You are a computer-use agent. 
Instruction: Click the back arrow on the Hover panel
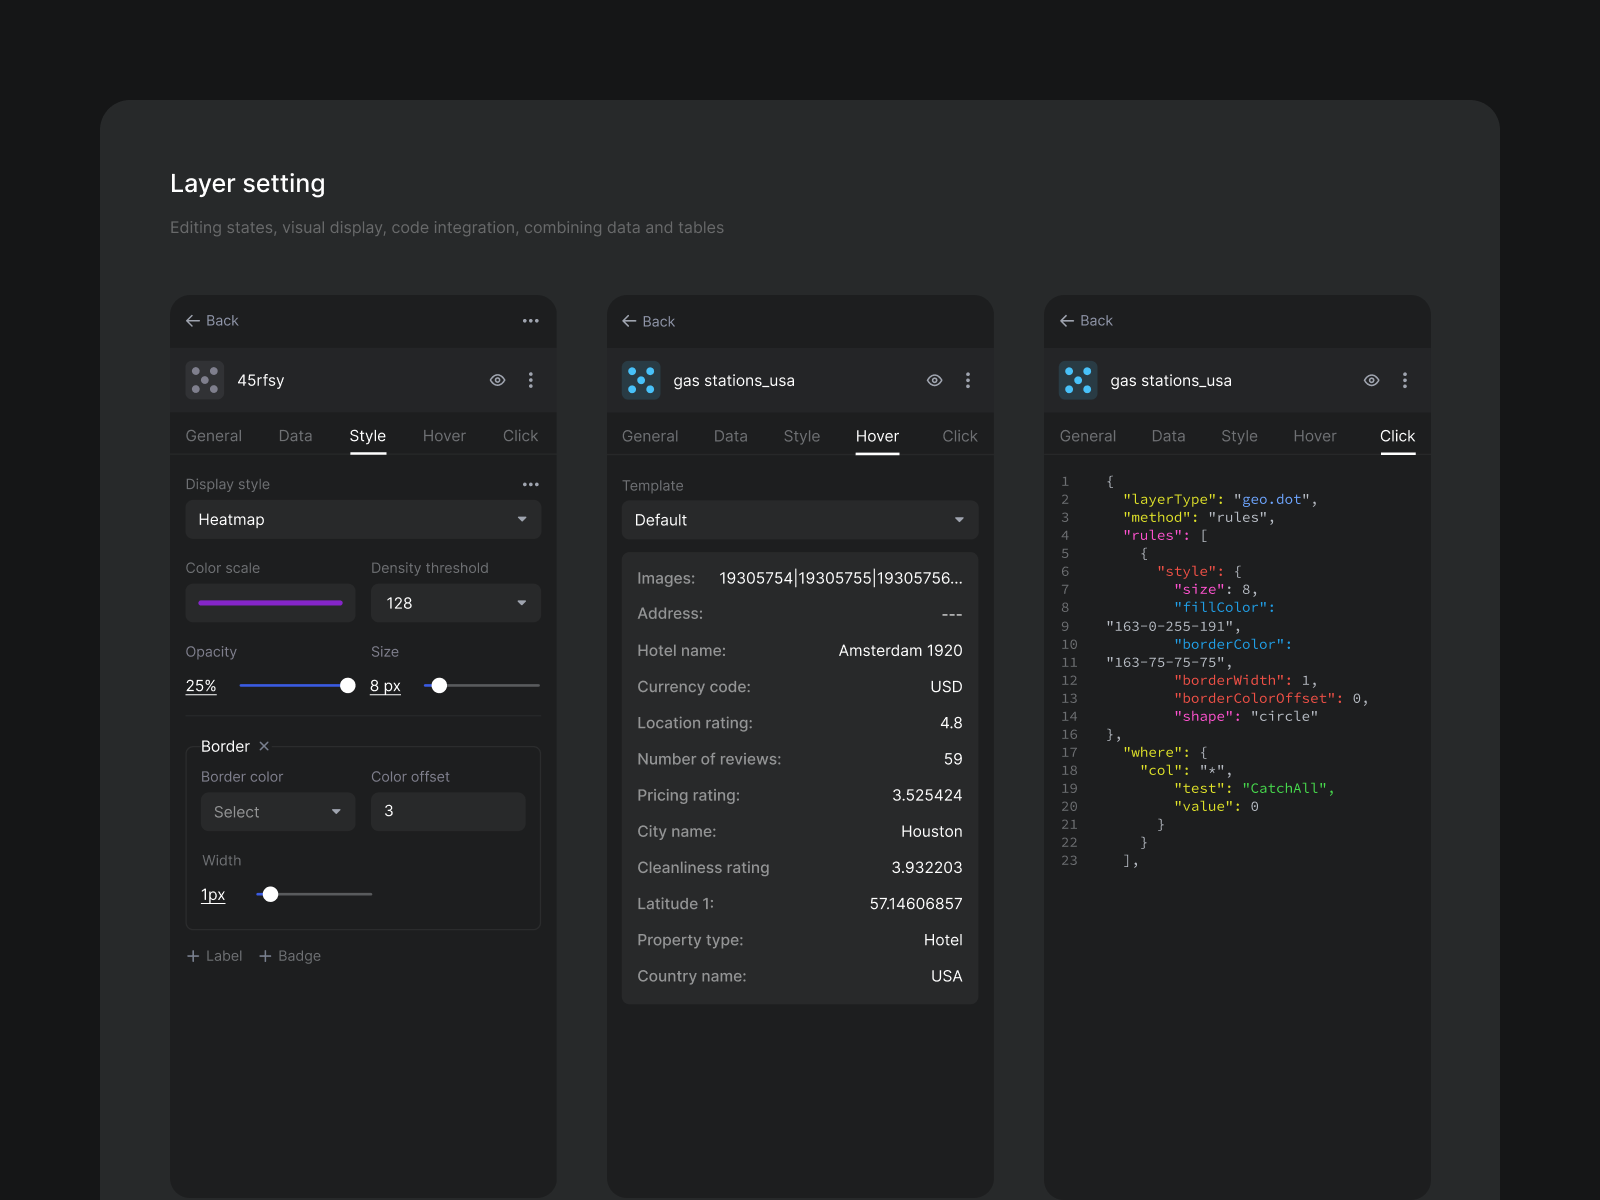(x=630, y=321)
